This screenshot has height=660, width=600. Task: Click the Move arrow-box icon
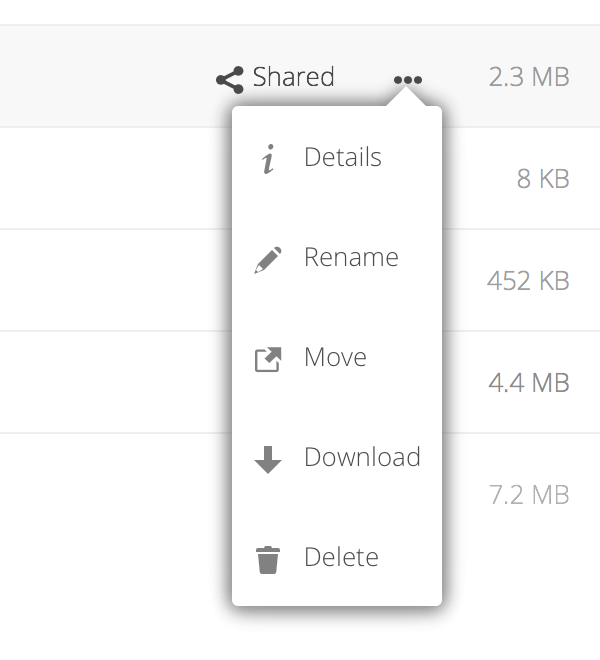pyautogui.click(x=267, y=359)
